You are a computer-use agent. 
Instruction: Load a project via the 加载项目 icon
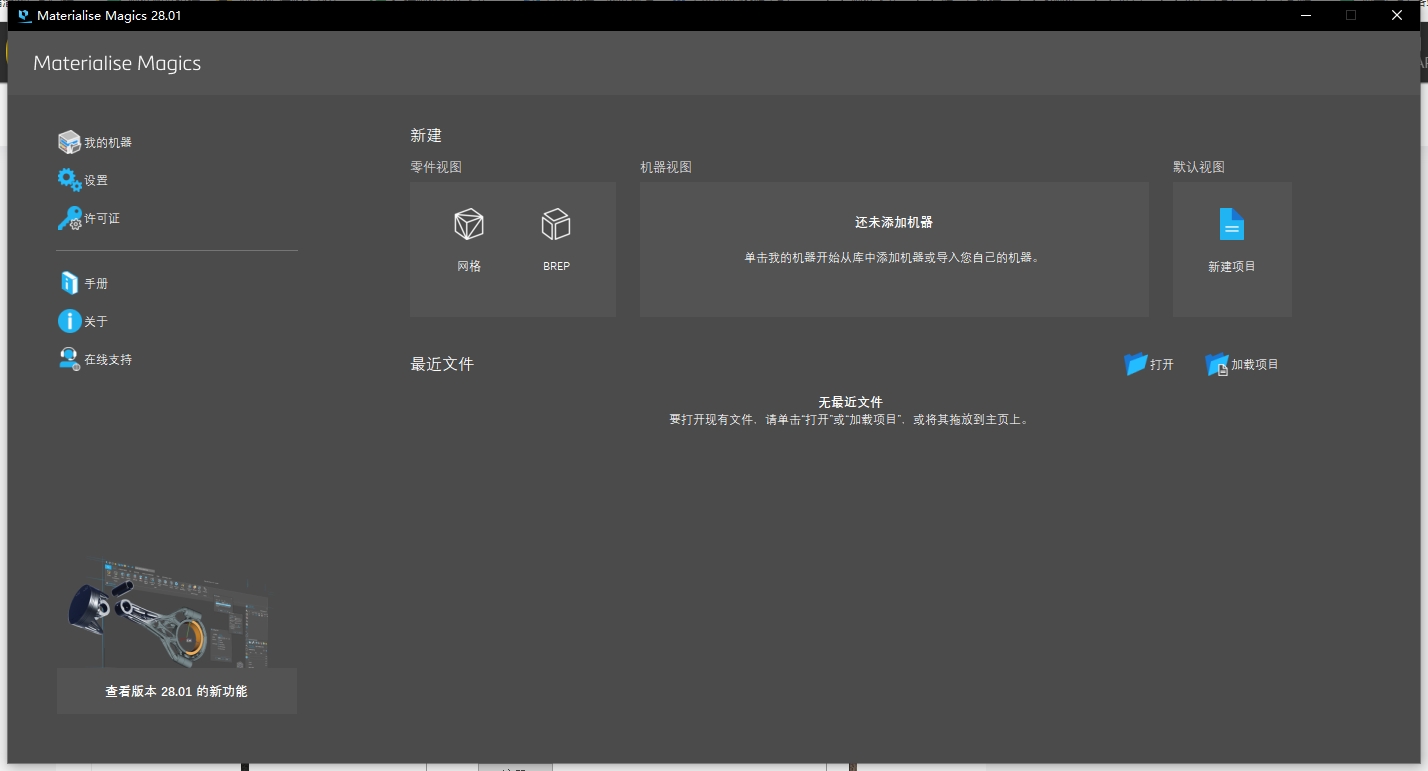pyautogui.click(x=1217, y=364)
